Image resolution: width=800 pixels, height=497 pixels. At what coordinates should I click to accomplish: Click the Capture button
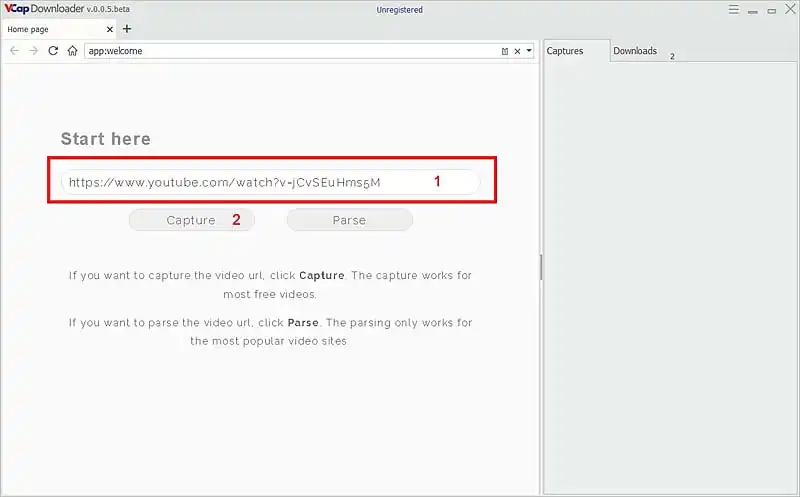click(x=191, y=220)
